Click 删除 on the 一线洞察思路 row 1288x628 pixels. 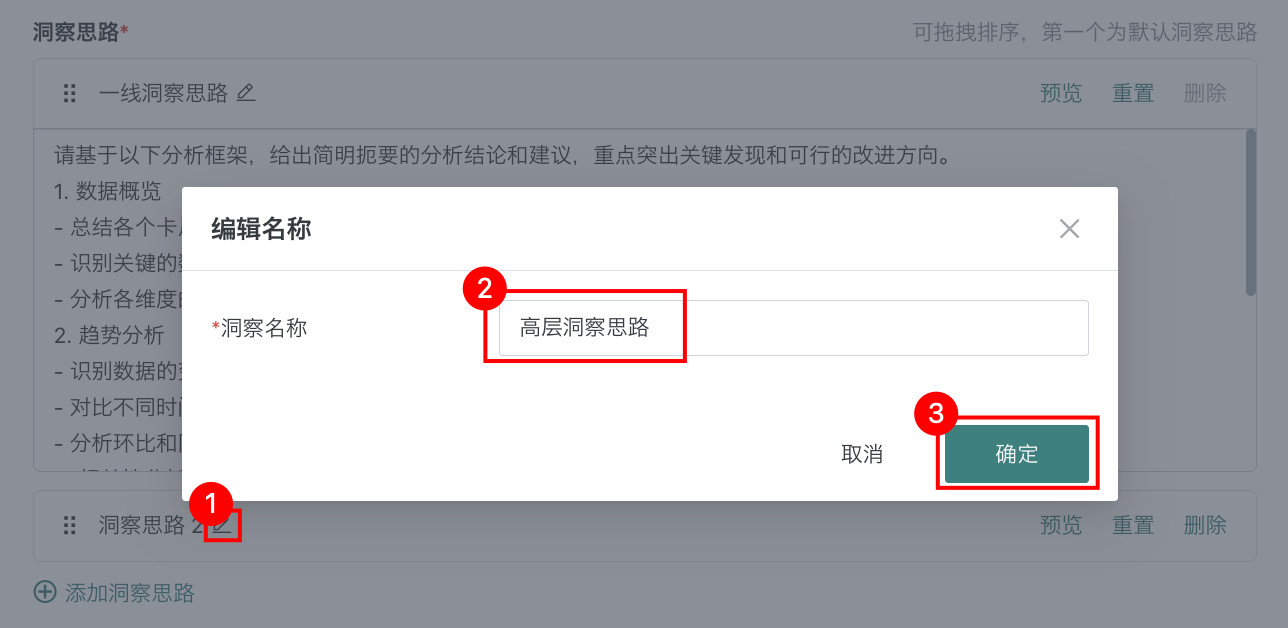click(x=1205, y=94)
